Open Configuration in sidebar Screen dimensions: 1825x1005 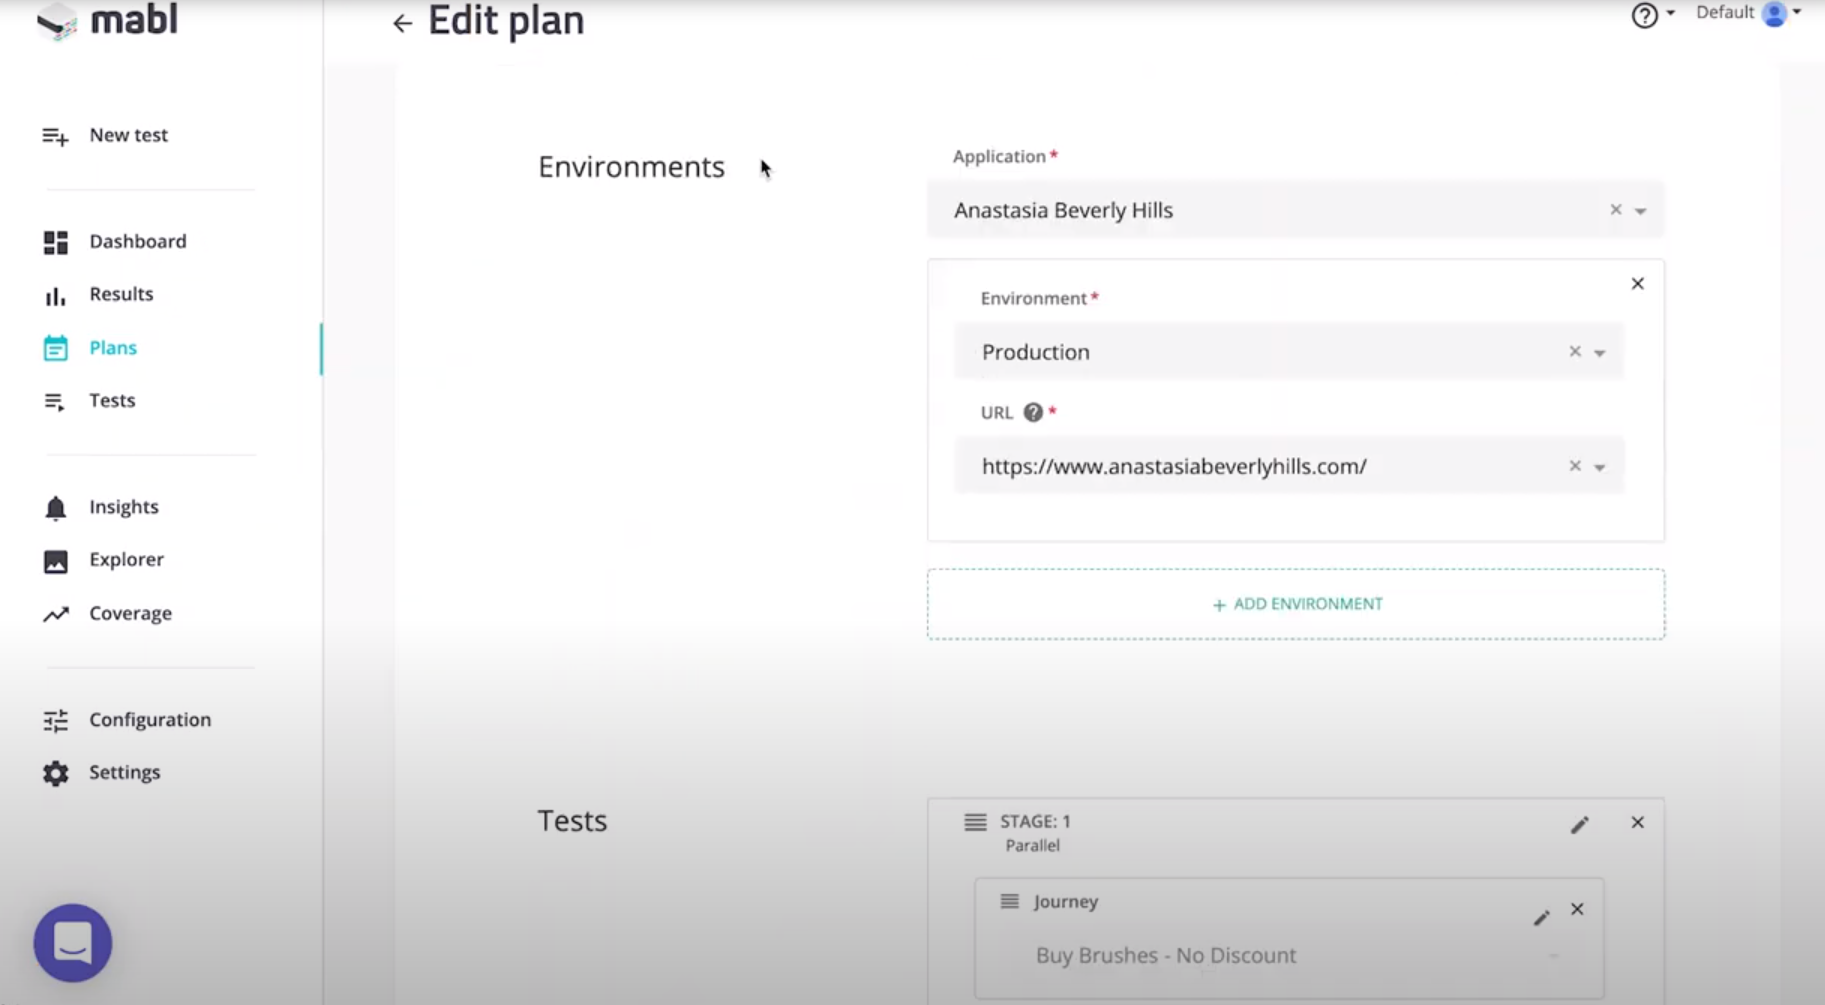[150, 720]
